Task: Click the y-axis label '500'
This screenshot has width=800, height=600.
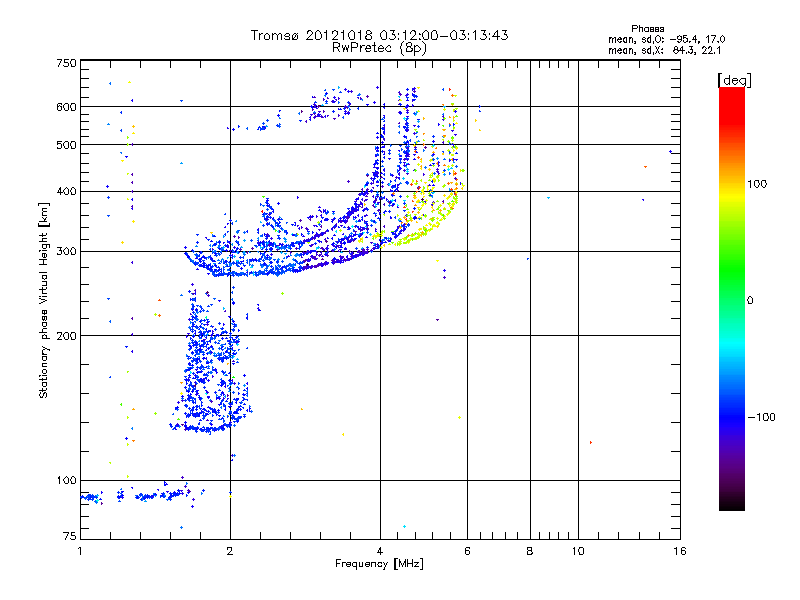Action: 67,145
